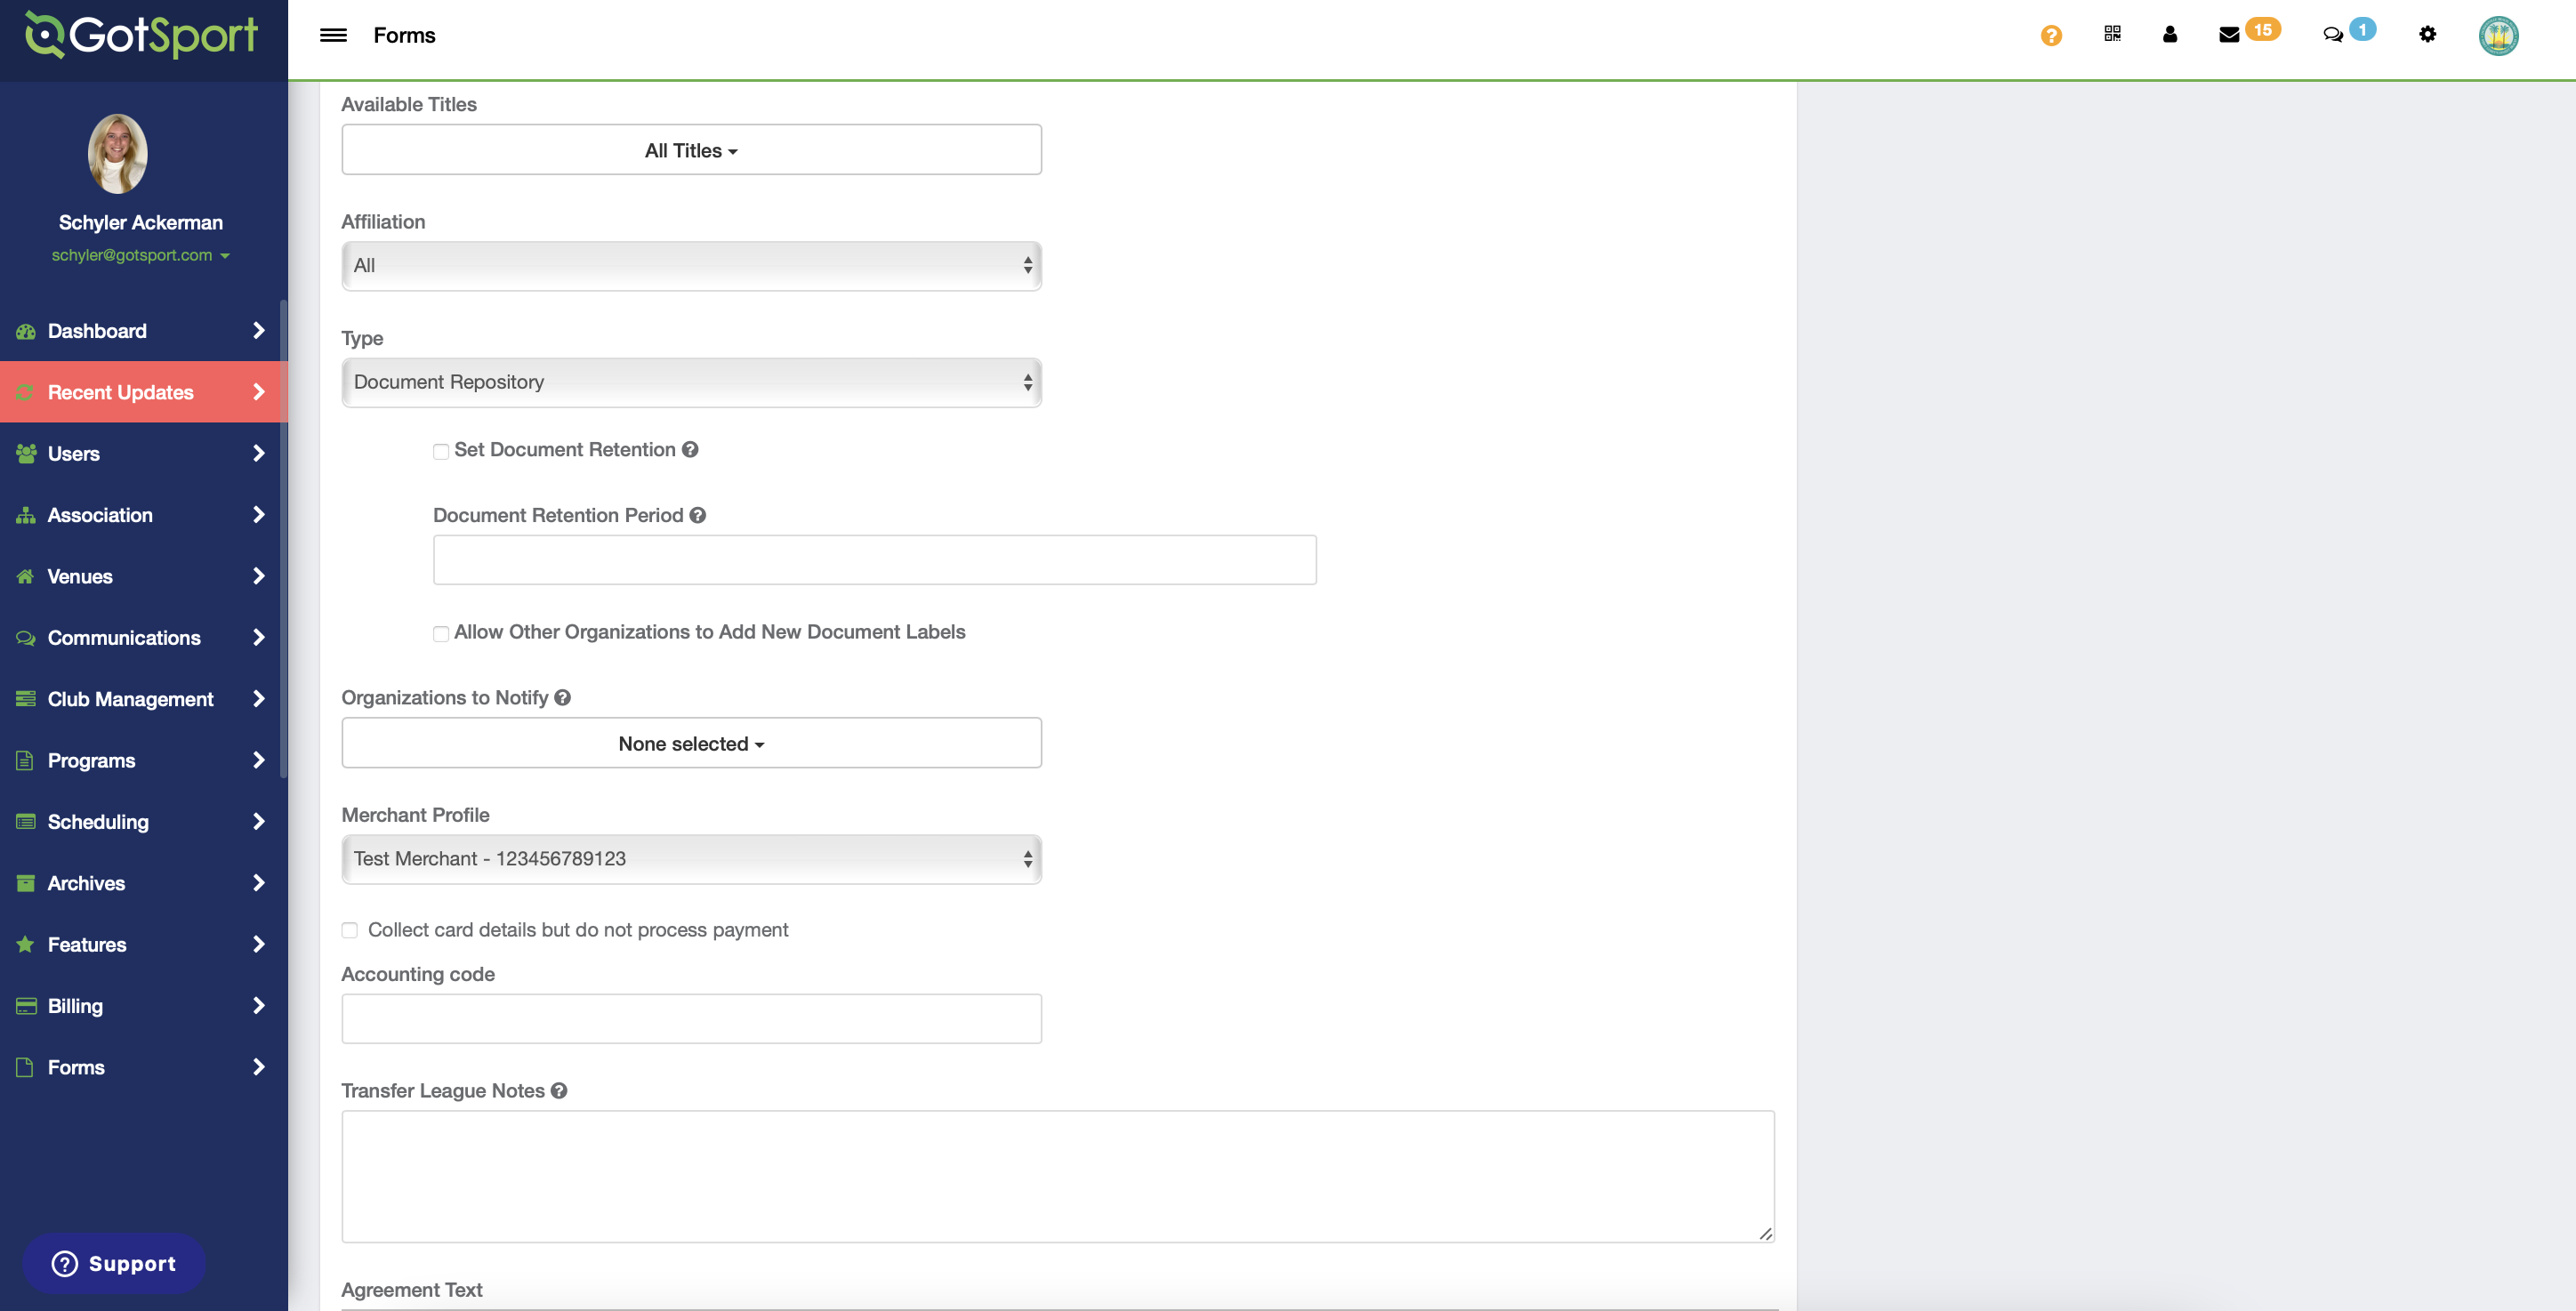Click the Programs document icon
Screen dimensions: 2576x1311
pyautogui.click(x=25, y=761)
